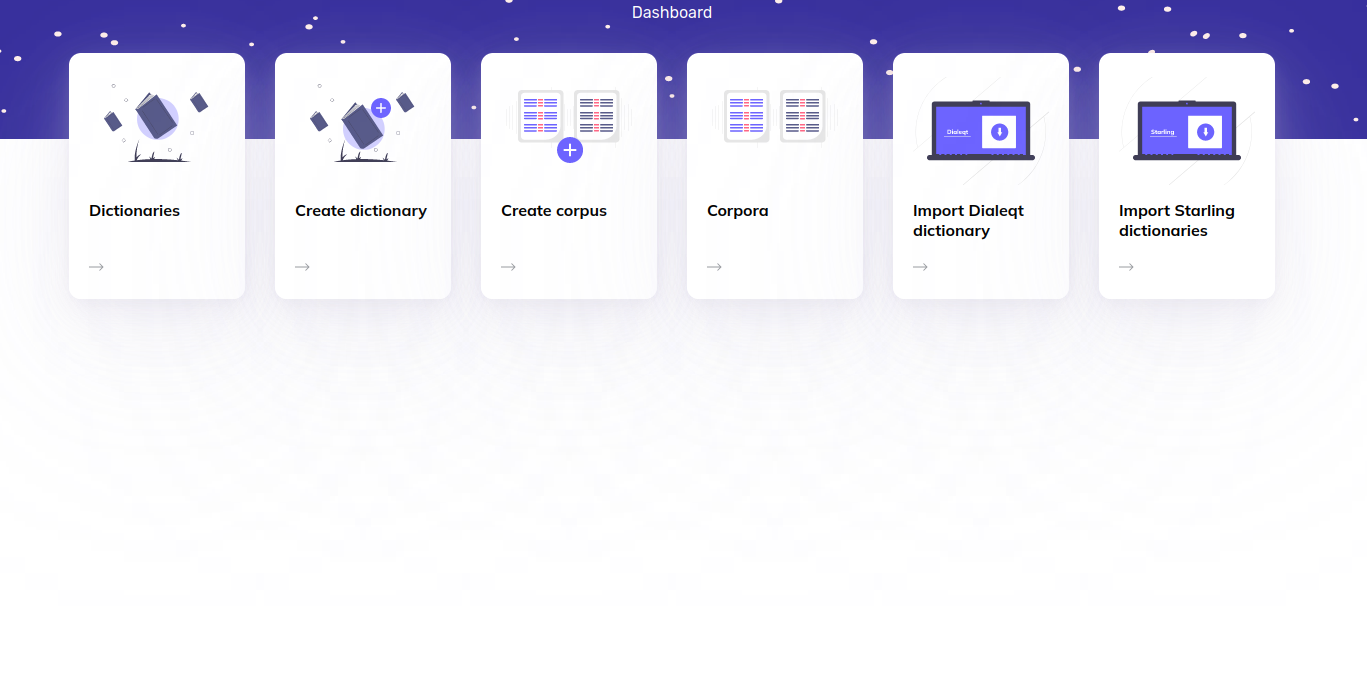
Task: Open Import Starling dictionaries title
Action: coord(1177,221)
